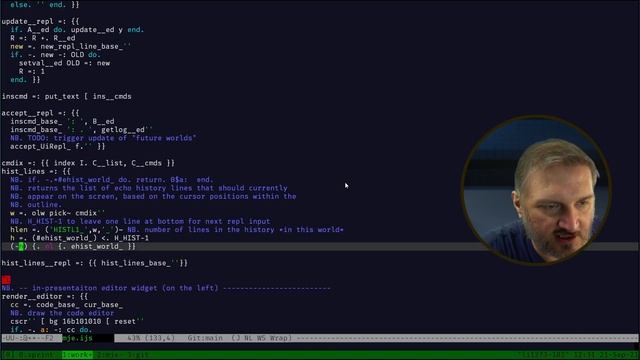Click comment 'H_HIST-1 to leave one line at bottom'
The image size is (640, 360).
(x=140, y=222)
